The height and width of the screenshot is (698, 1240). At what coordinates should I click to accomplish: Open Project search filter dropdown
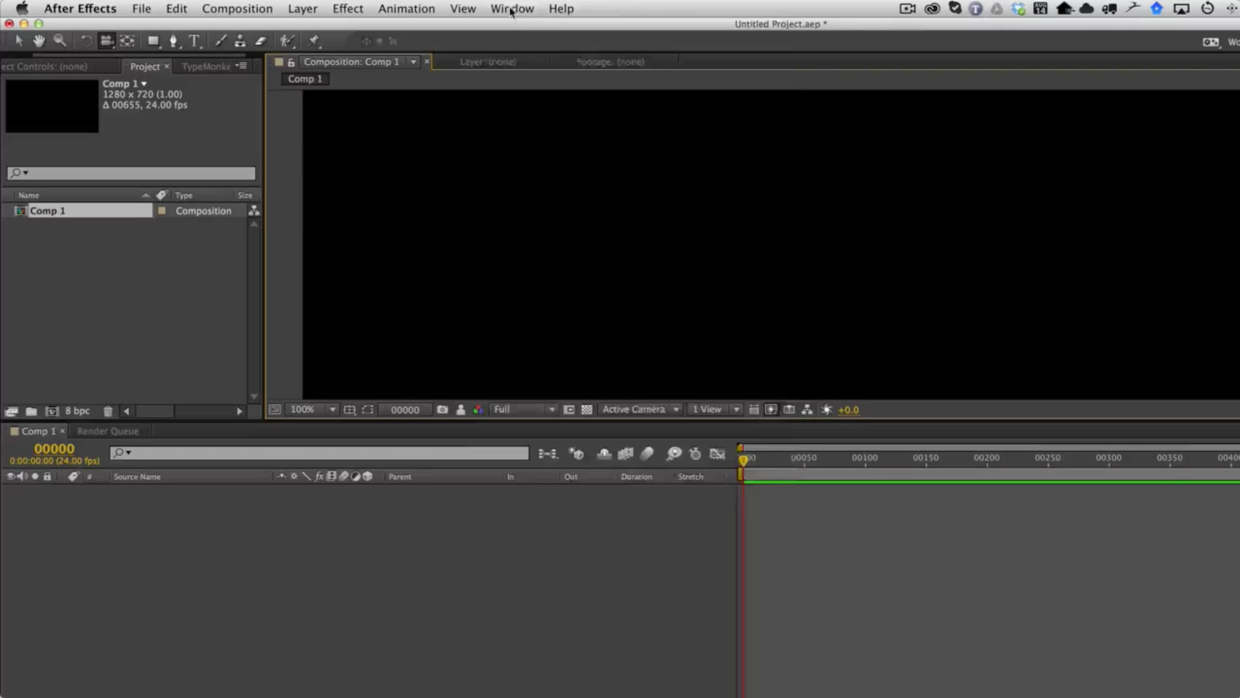pos(19,173)
